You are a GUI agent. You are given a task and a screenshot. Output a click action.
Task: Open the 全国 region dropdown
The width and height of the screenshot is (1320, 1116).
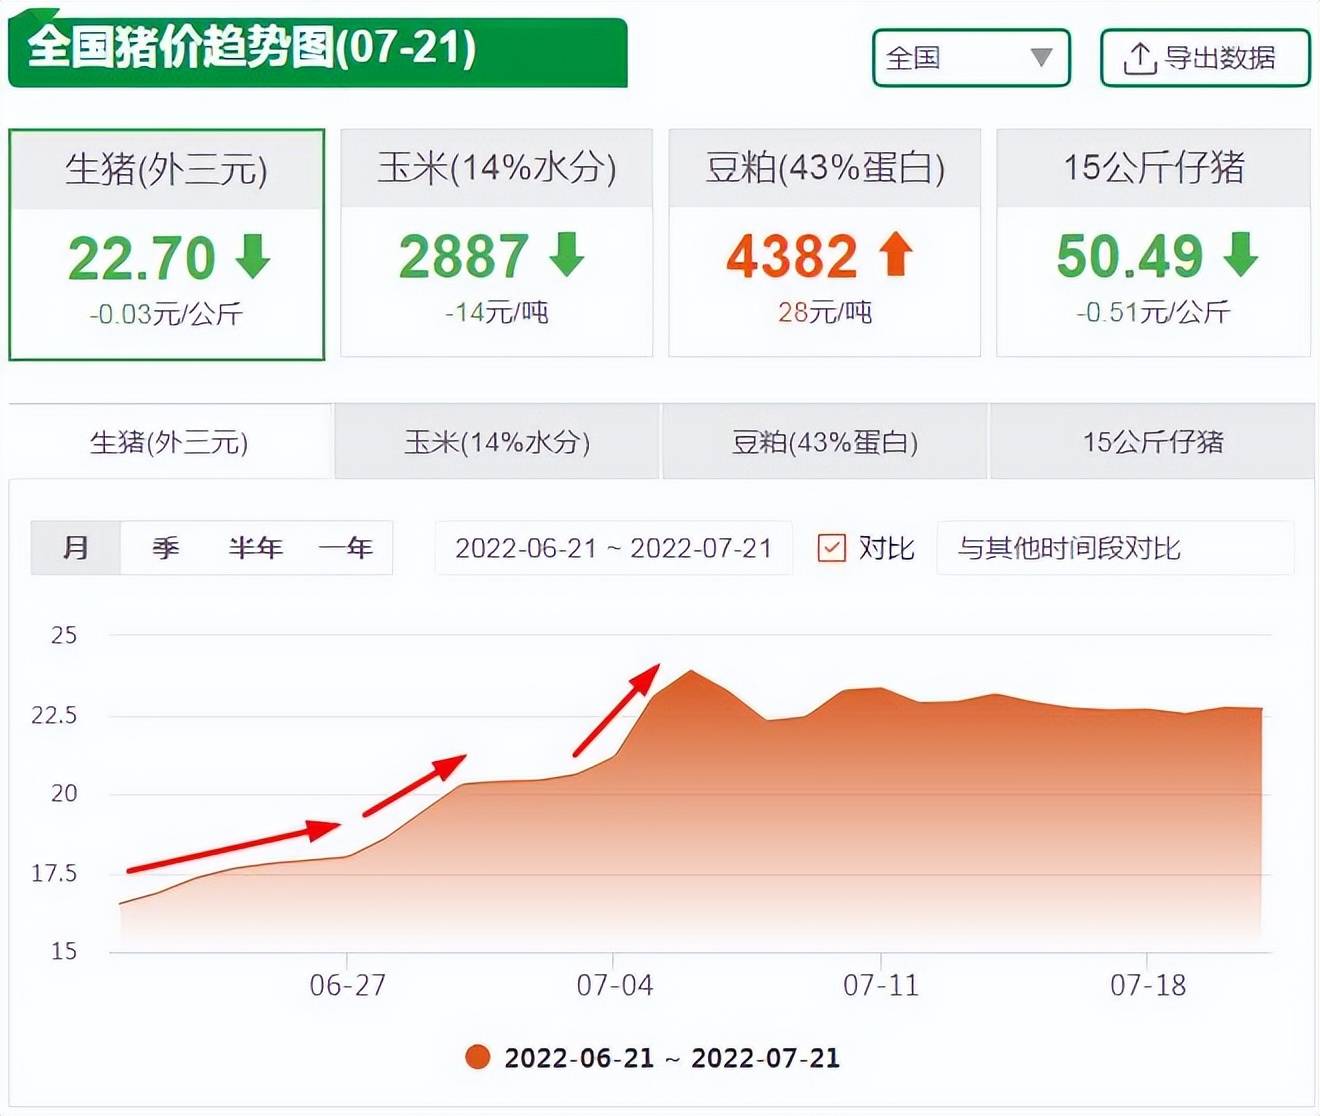[x=970, y=58]
